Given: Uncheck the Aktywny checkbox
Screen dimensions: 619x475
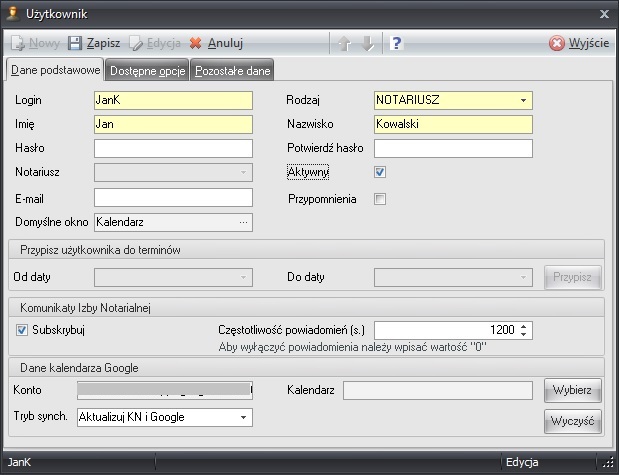Looking at the screenshot, I should [380, 172].
